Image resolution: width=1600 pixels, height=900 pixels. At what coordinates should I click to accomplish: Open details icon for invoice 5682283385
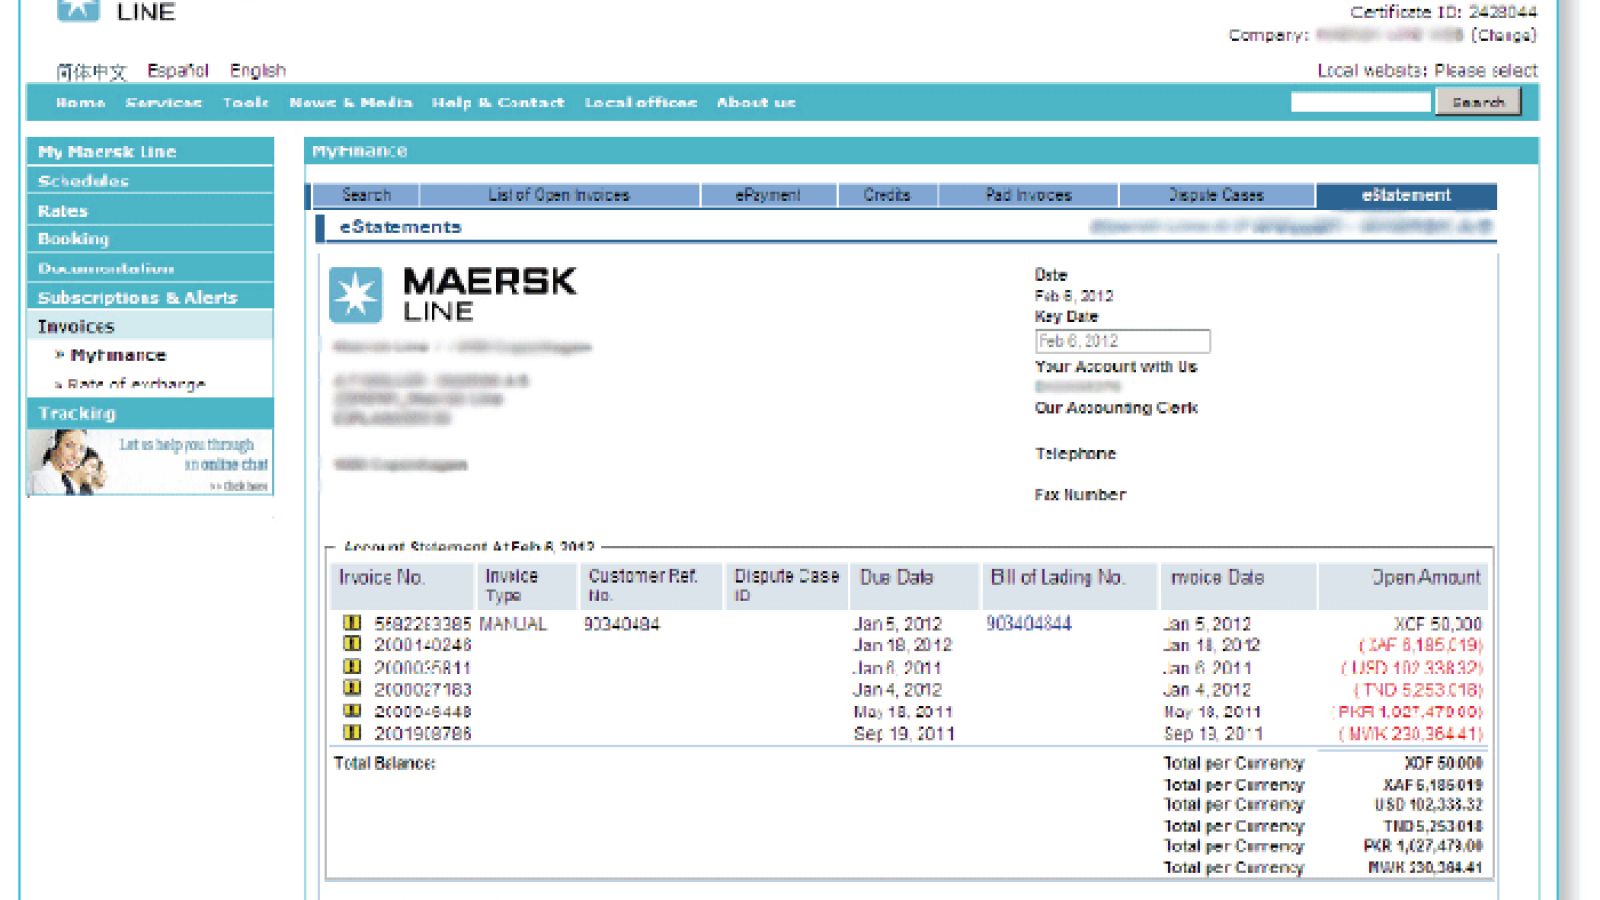click(x=351, y=623)
